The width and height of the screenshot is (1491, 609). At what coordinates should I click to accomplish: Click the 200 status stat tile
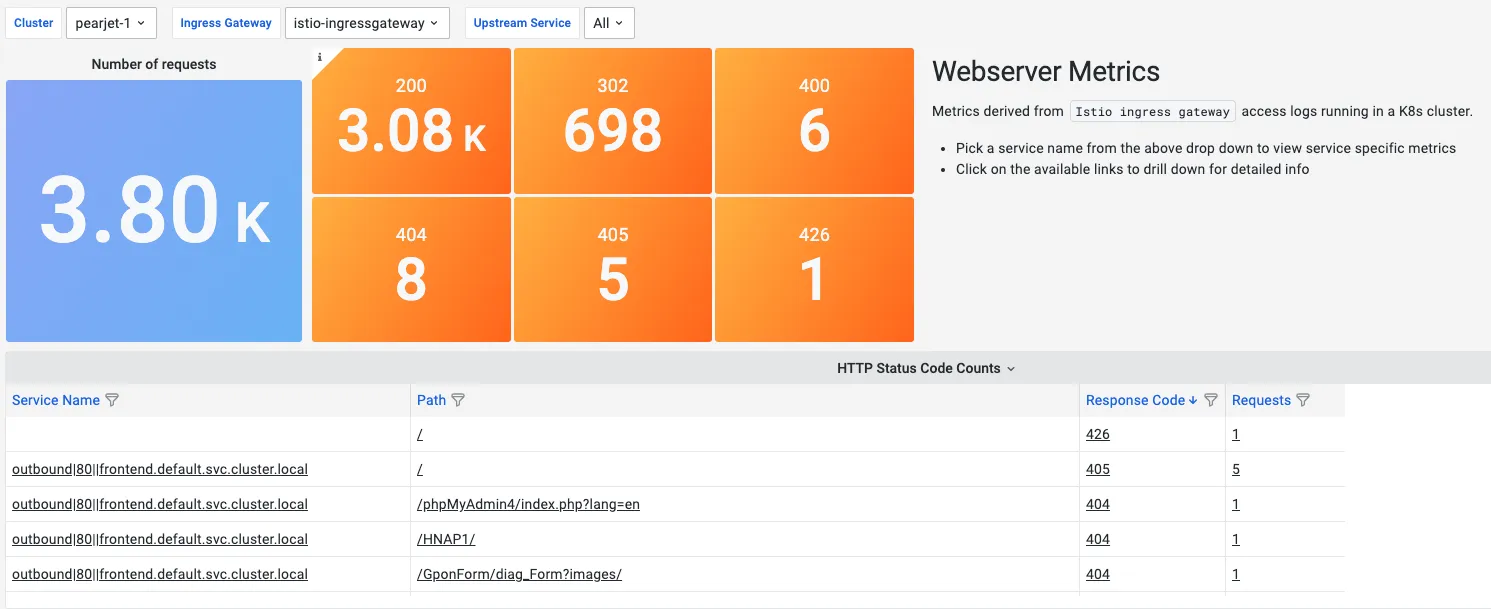tap(411, 120)
